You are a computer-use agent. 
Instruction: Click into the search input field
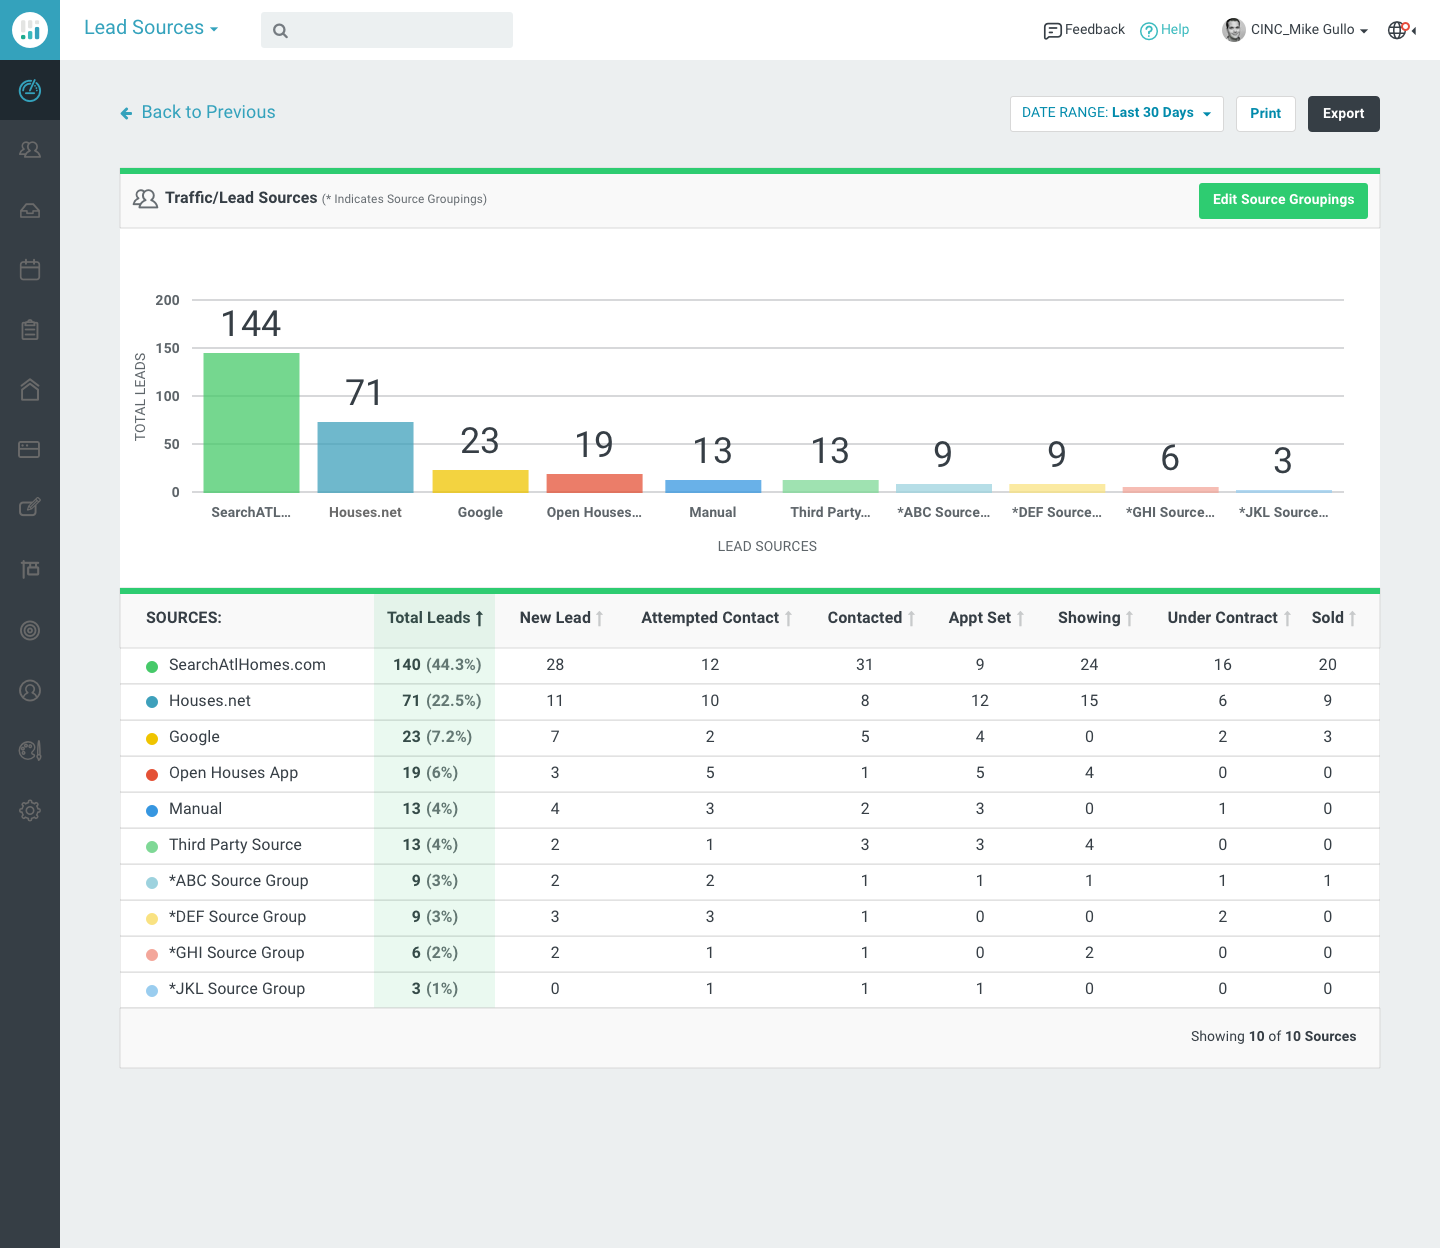point(387,30)
